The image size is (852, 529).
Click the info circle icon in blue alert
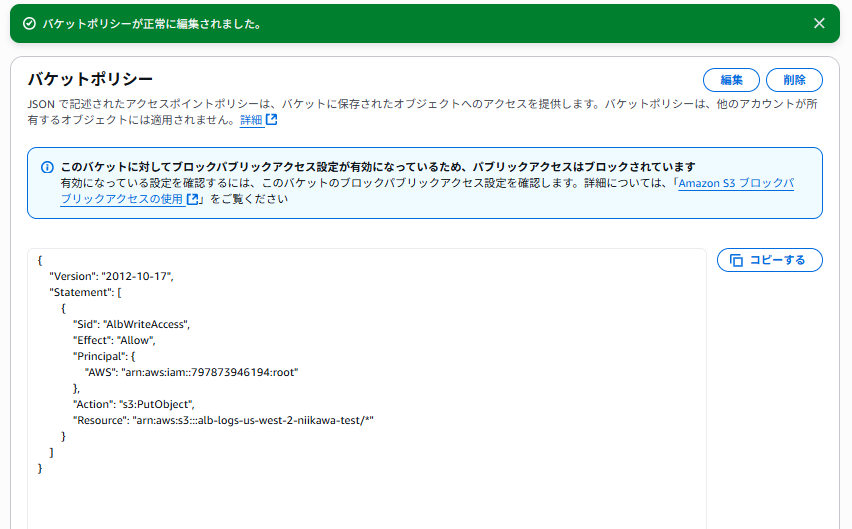coord(47,167)
